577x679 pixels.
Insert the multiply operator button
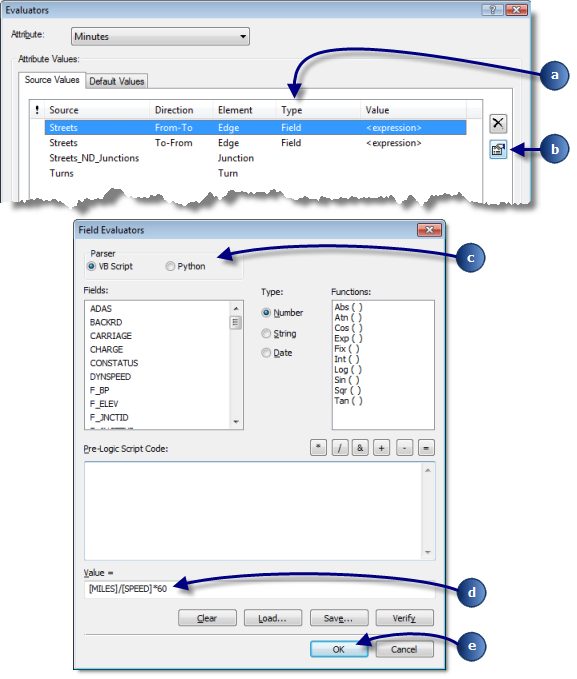click(x=318, y=448)
